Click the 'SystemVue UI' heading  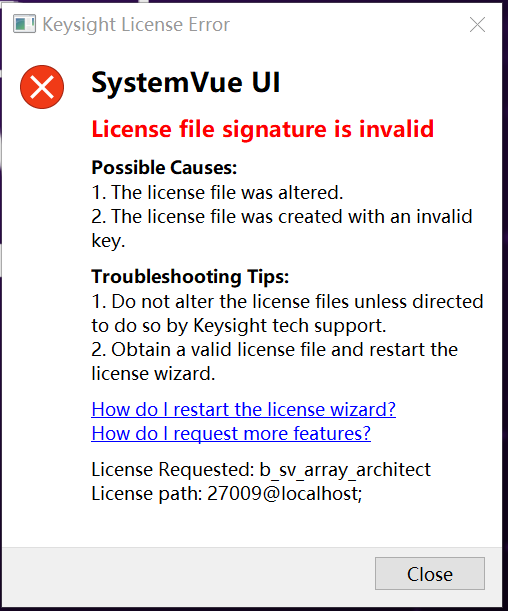click(185, 82)
